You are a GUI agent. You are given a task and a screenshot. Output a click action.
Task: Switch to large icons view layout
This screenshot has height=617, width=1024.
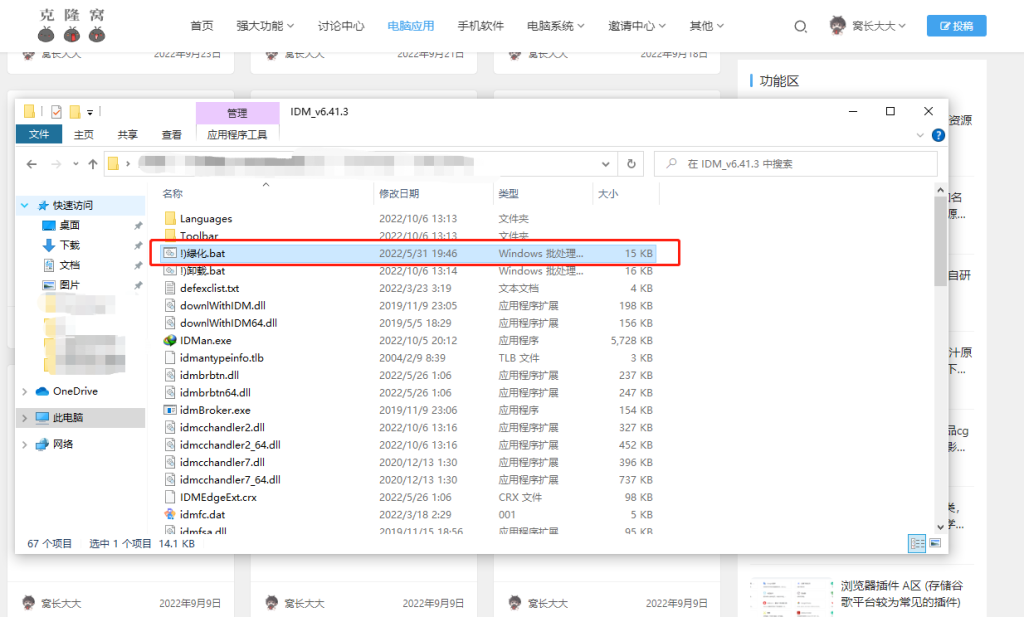(x=935, y=543)
